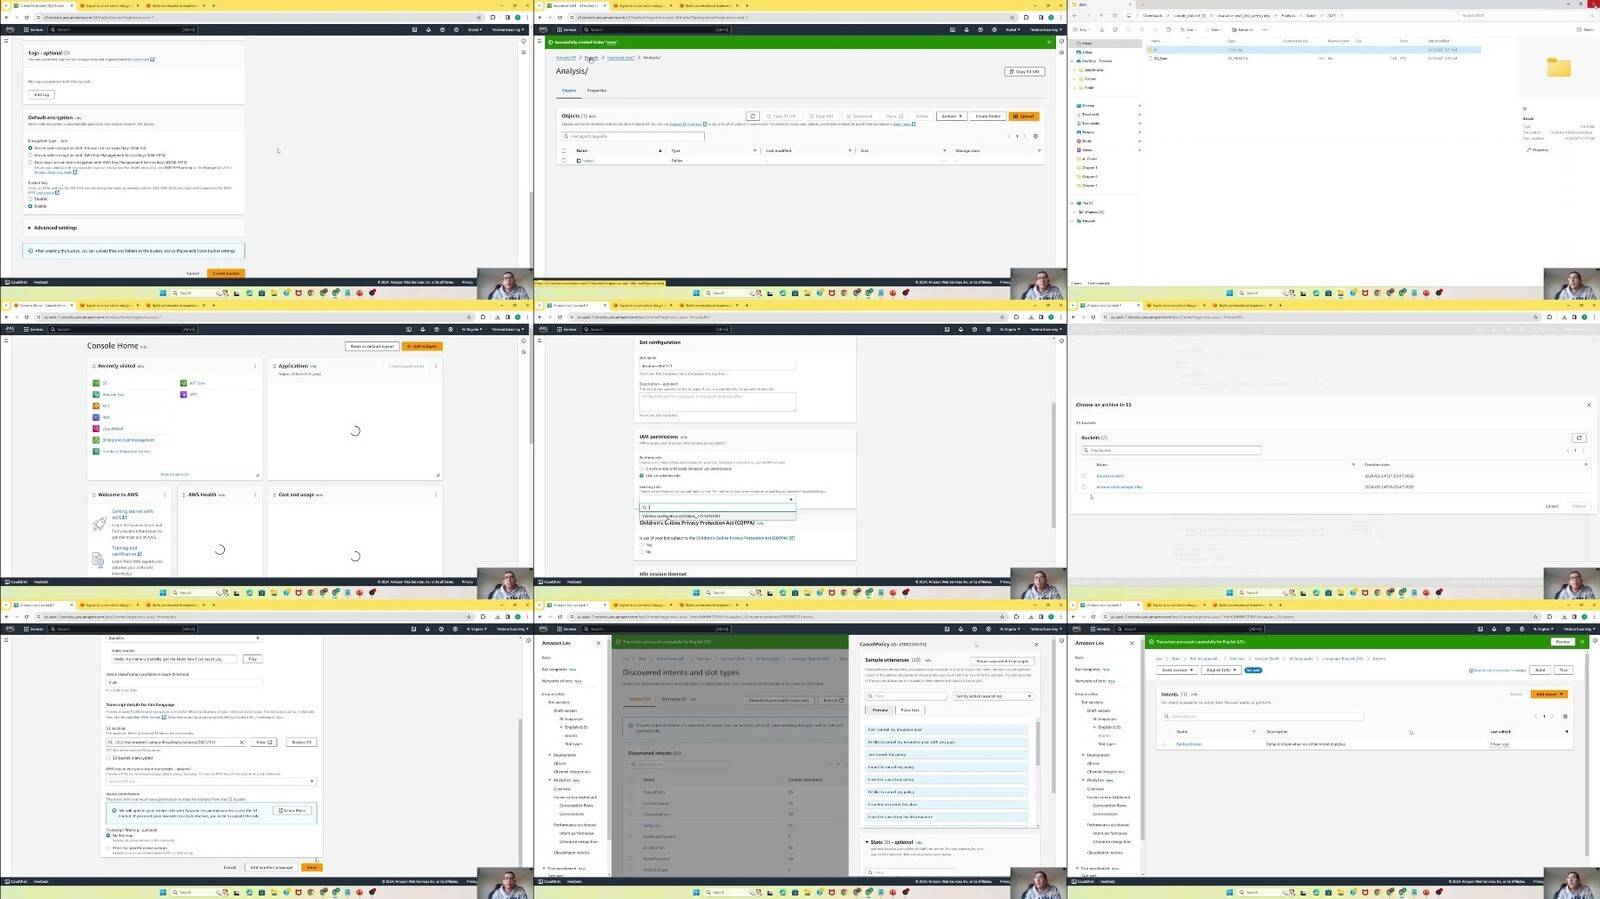Open the hamburger side menu on Console Home

(x=6, y=340)
